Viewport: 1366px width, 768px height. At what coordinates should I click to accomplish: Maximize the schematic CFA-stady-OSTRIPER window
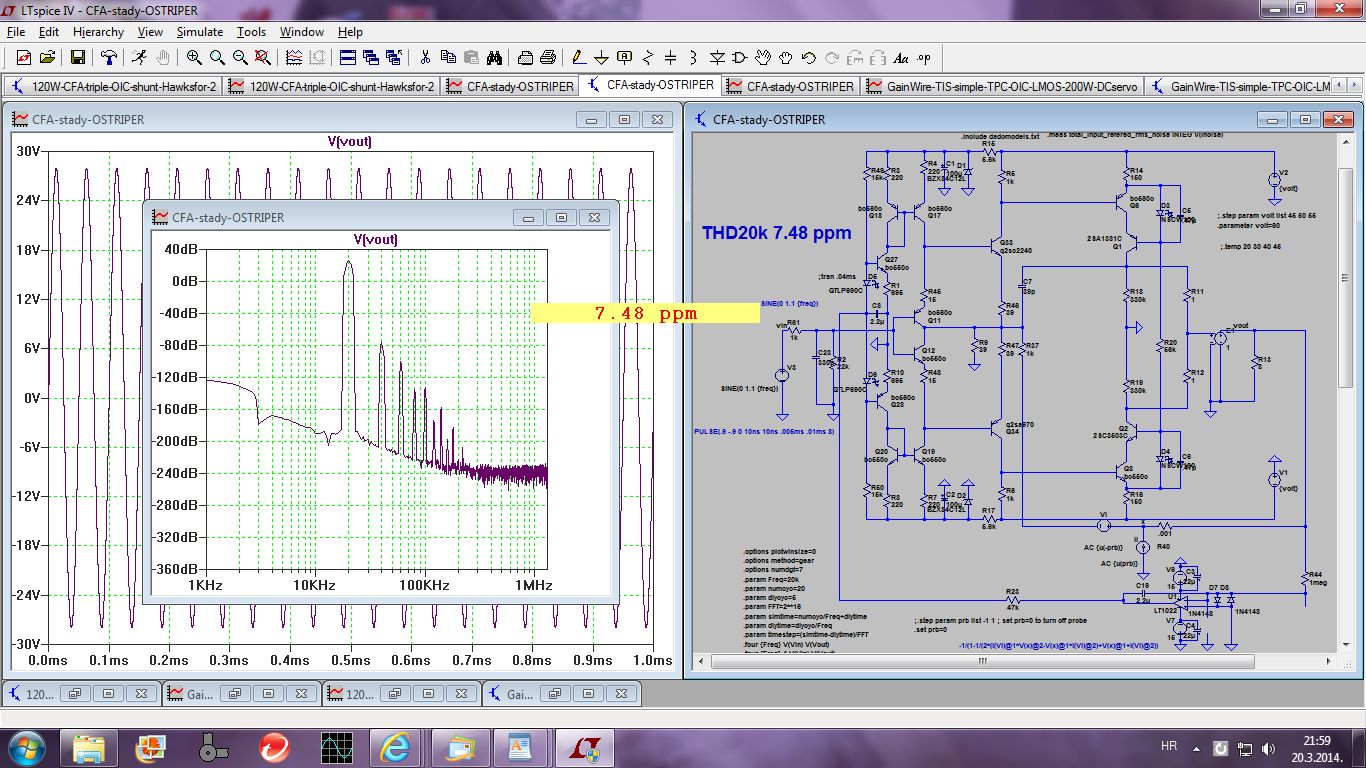[1306, 119]
